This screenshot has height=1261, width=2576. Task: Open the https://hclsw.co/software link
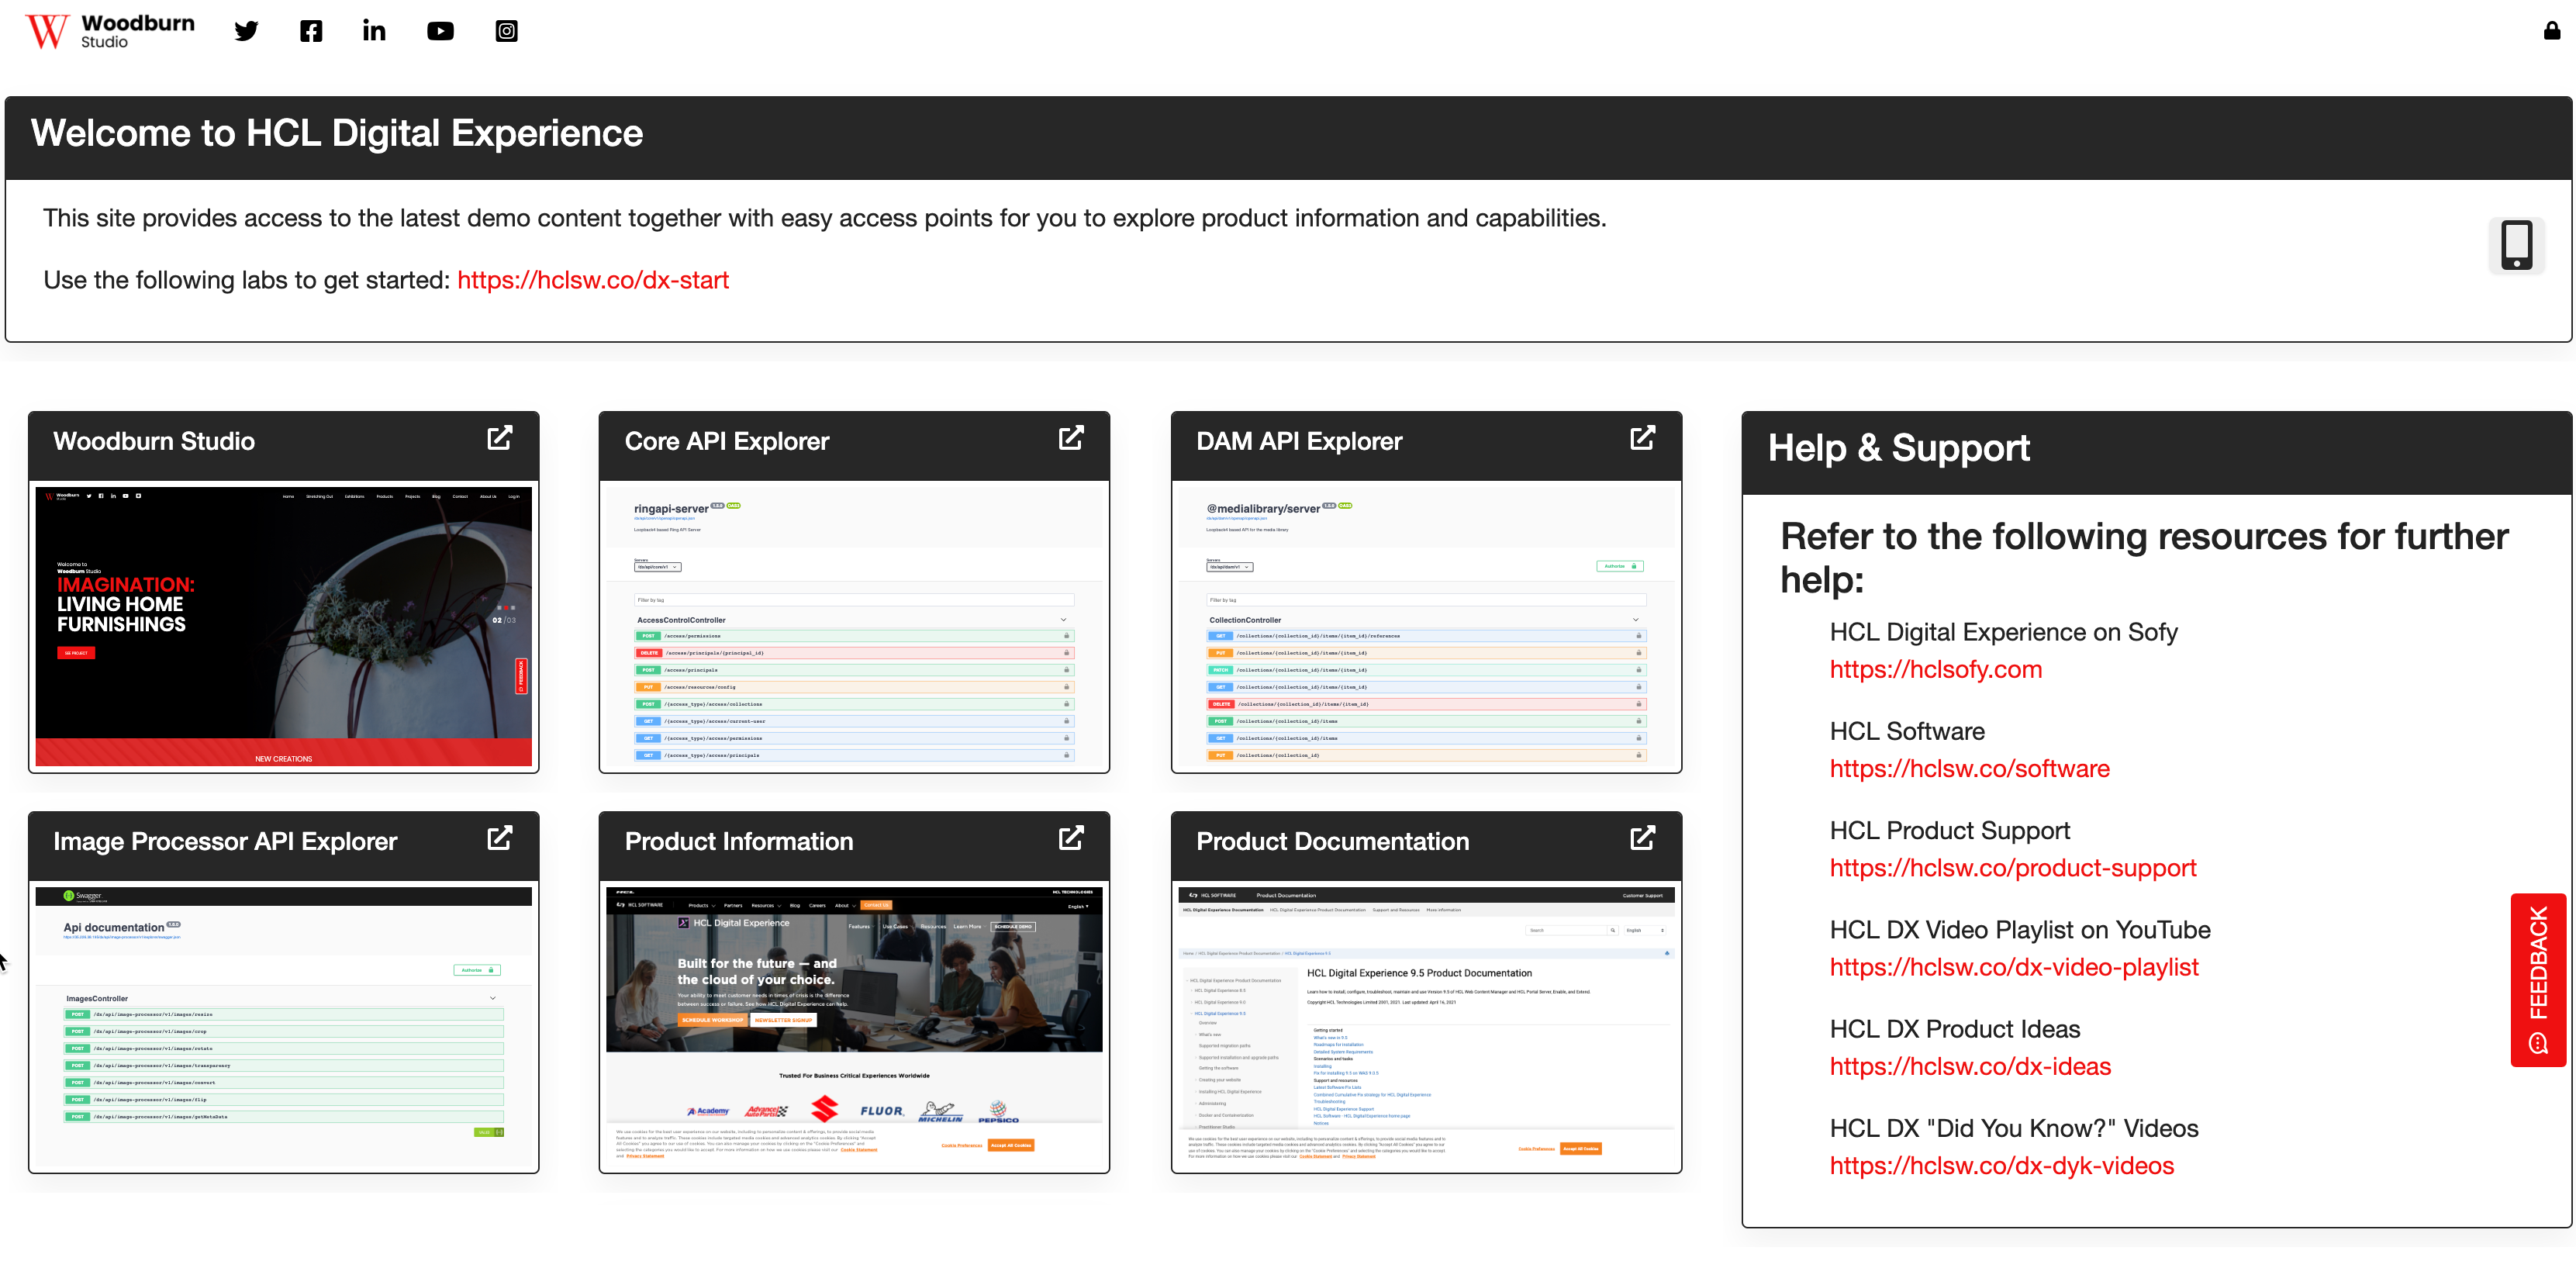(1970, 768)
